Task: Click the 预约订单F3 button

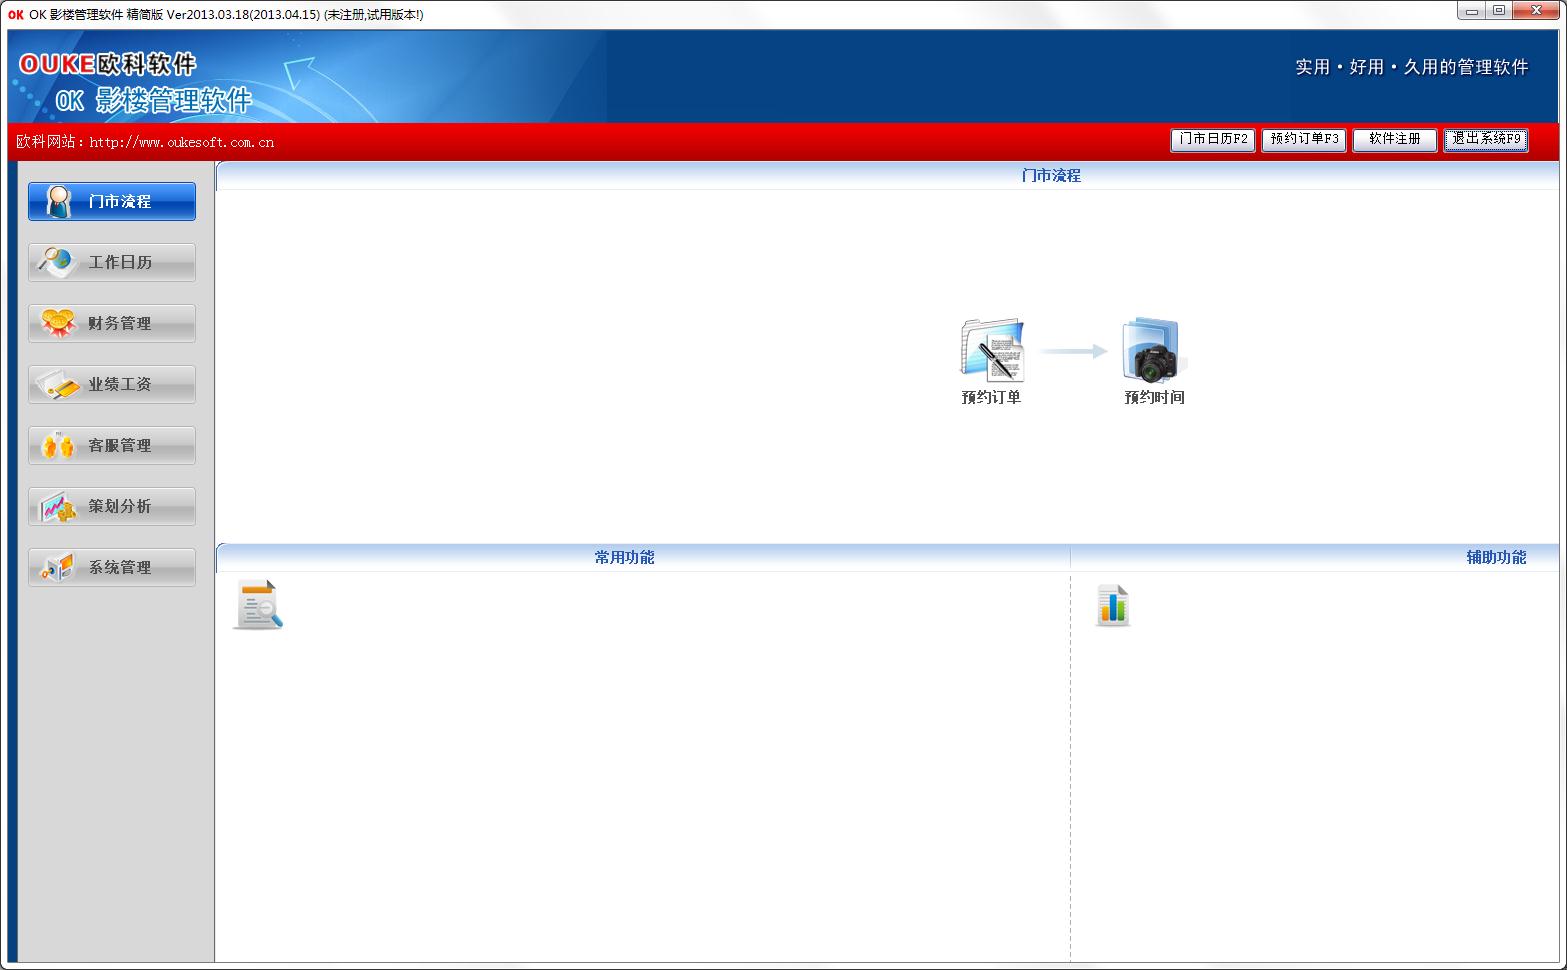Action: [1304, 140]
